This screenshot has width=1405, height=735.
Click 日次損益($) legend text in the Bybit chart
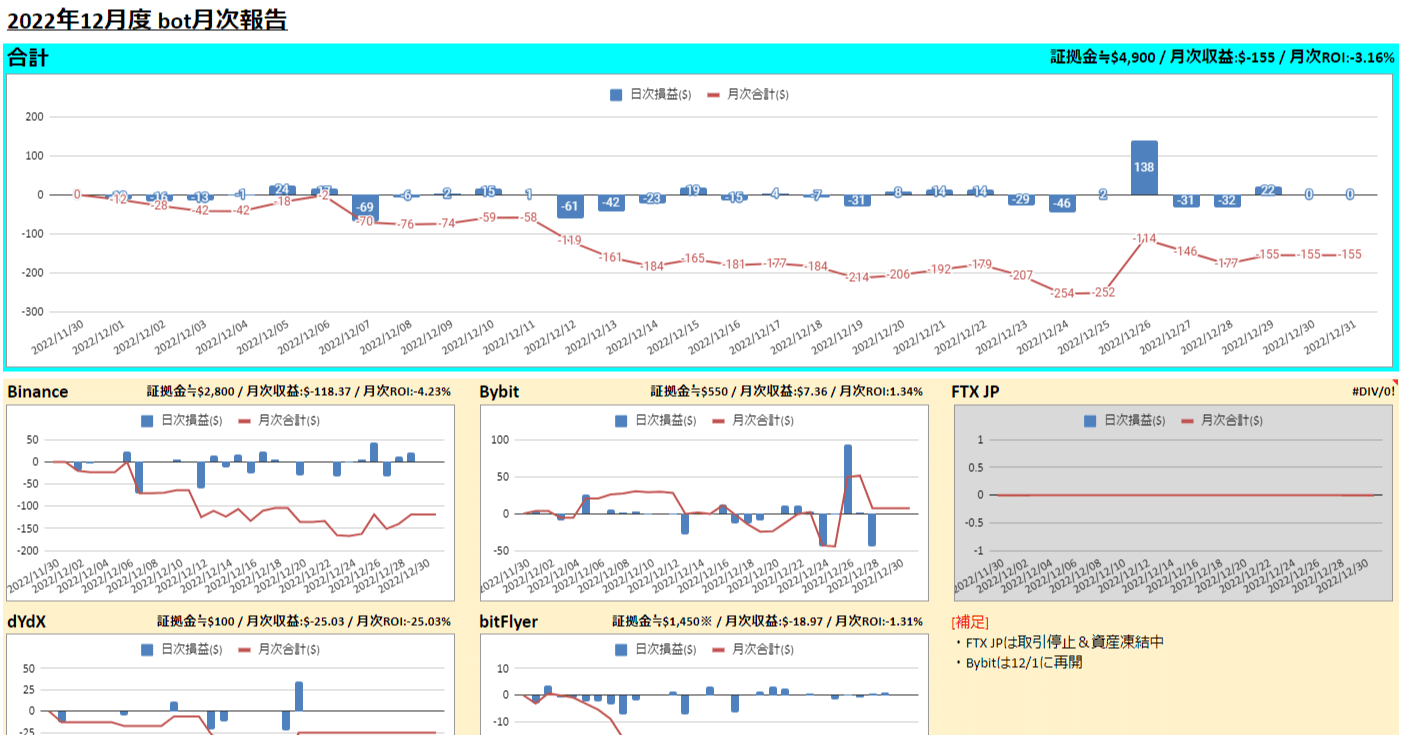[666, 421]
